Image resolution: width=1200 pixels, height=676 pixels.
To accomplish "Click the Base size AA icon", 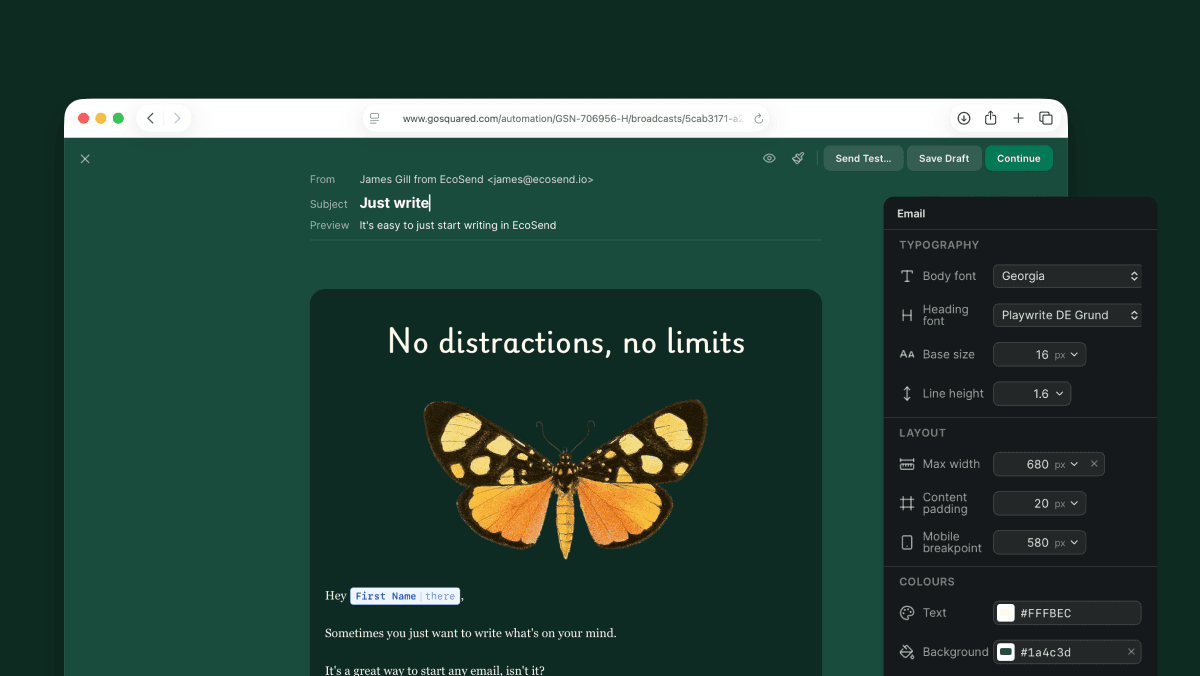I will pyautogui.click(x=907, y=354).
